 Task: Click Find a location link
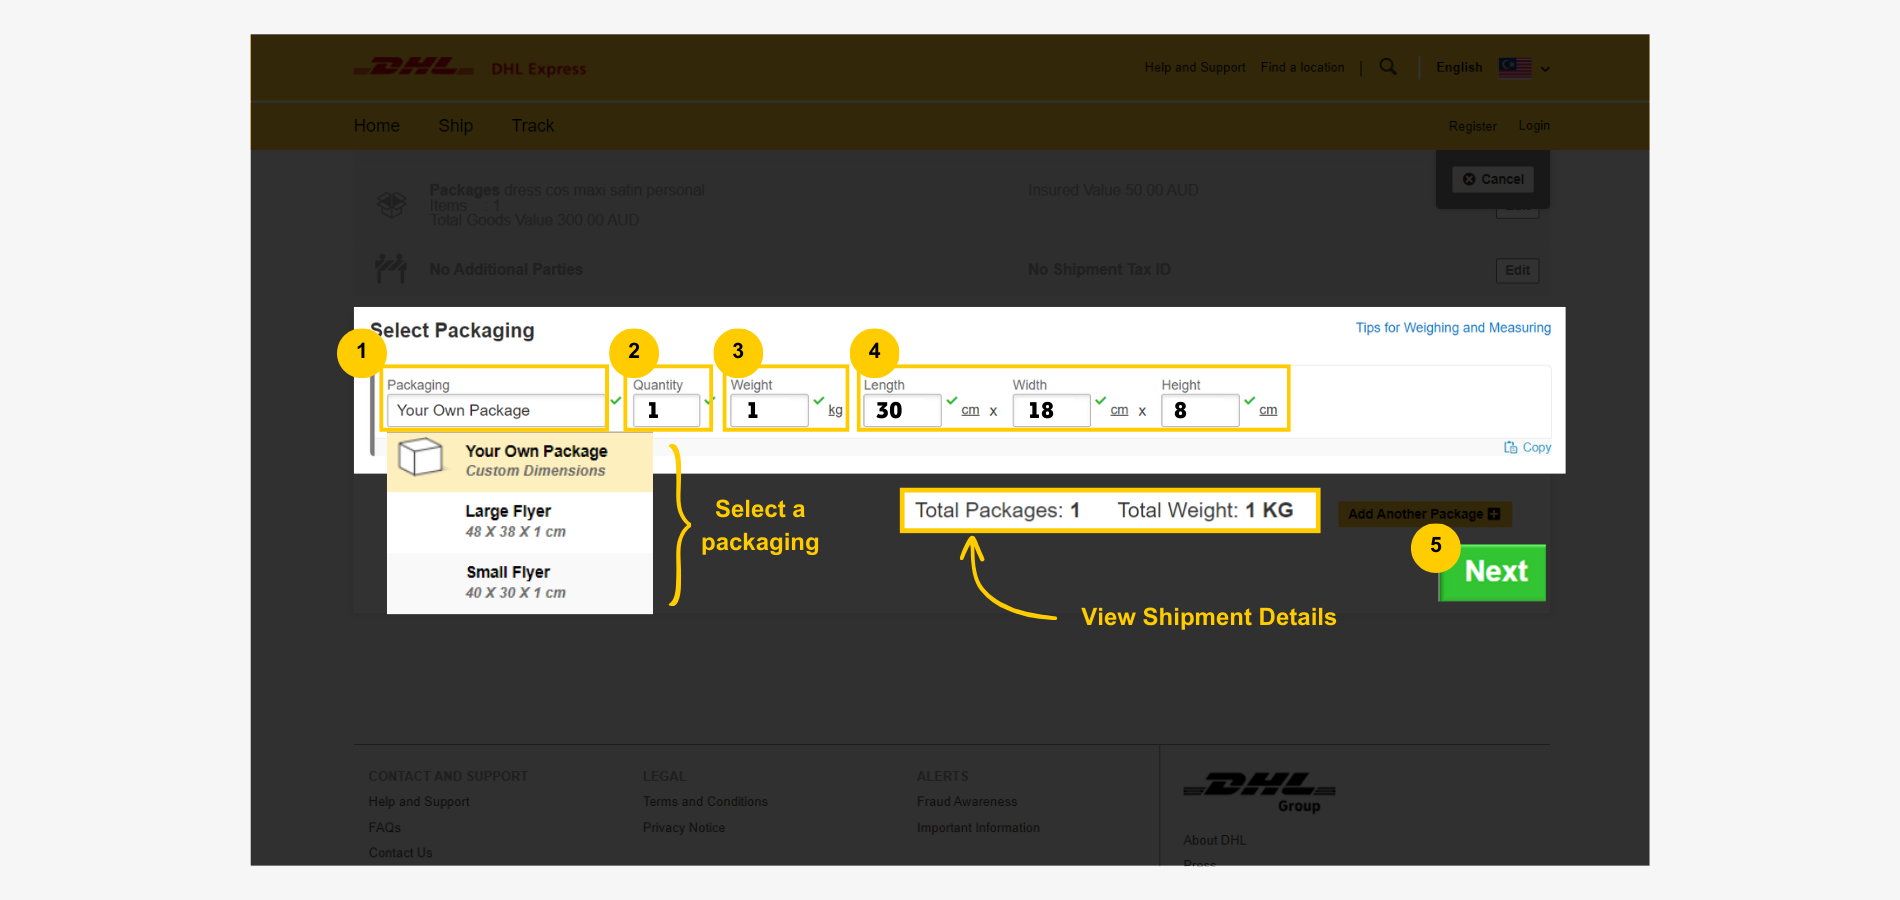tap(1302, 67)
